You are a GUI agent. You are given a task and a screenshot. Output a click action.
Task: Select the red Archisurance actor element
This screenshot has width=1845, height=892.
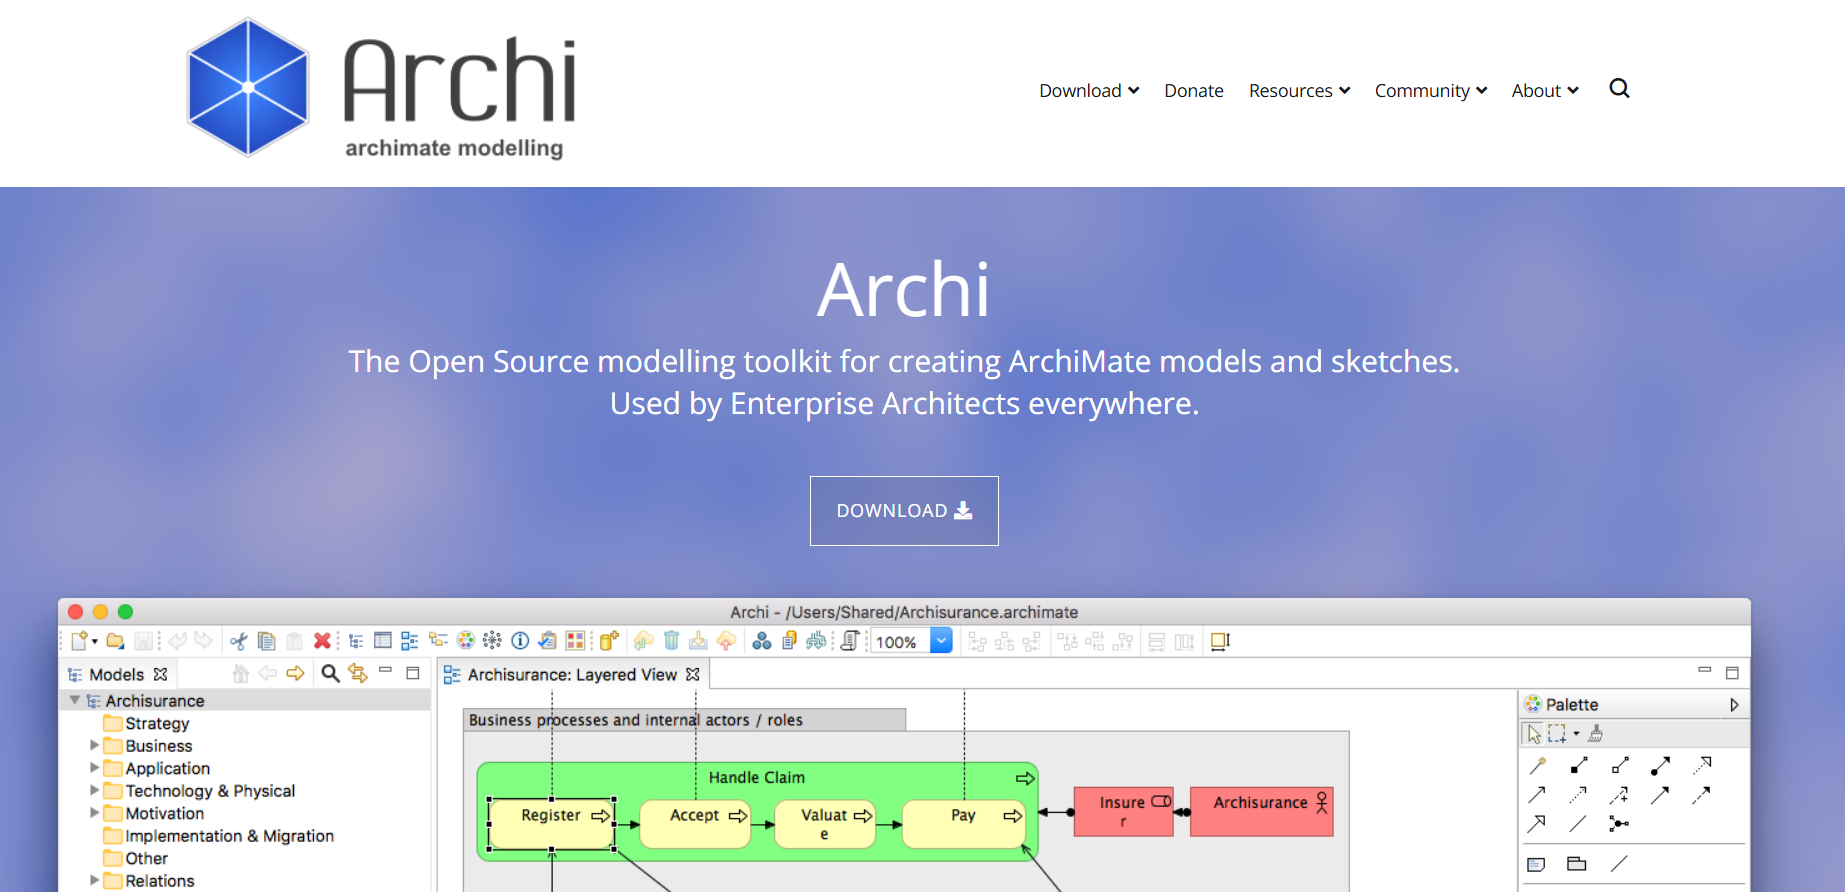tap(1261, 811)
